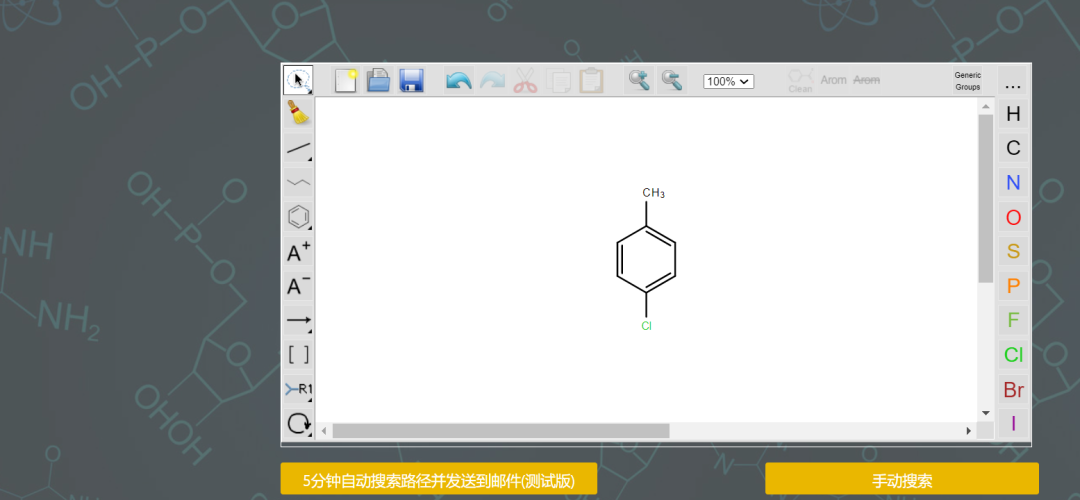Select the H atom button
Image resolution: width=1080 pixels, height=500 pixels.
(1013, 114)
